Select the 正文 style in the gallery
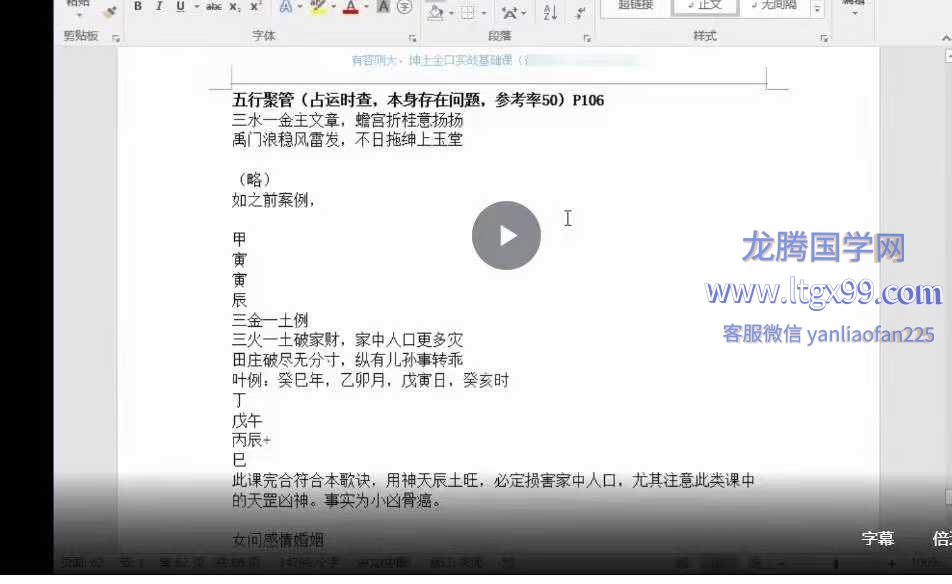Viewport: 952px width, 584px height. click(x=705, y=7)
